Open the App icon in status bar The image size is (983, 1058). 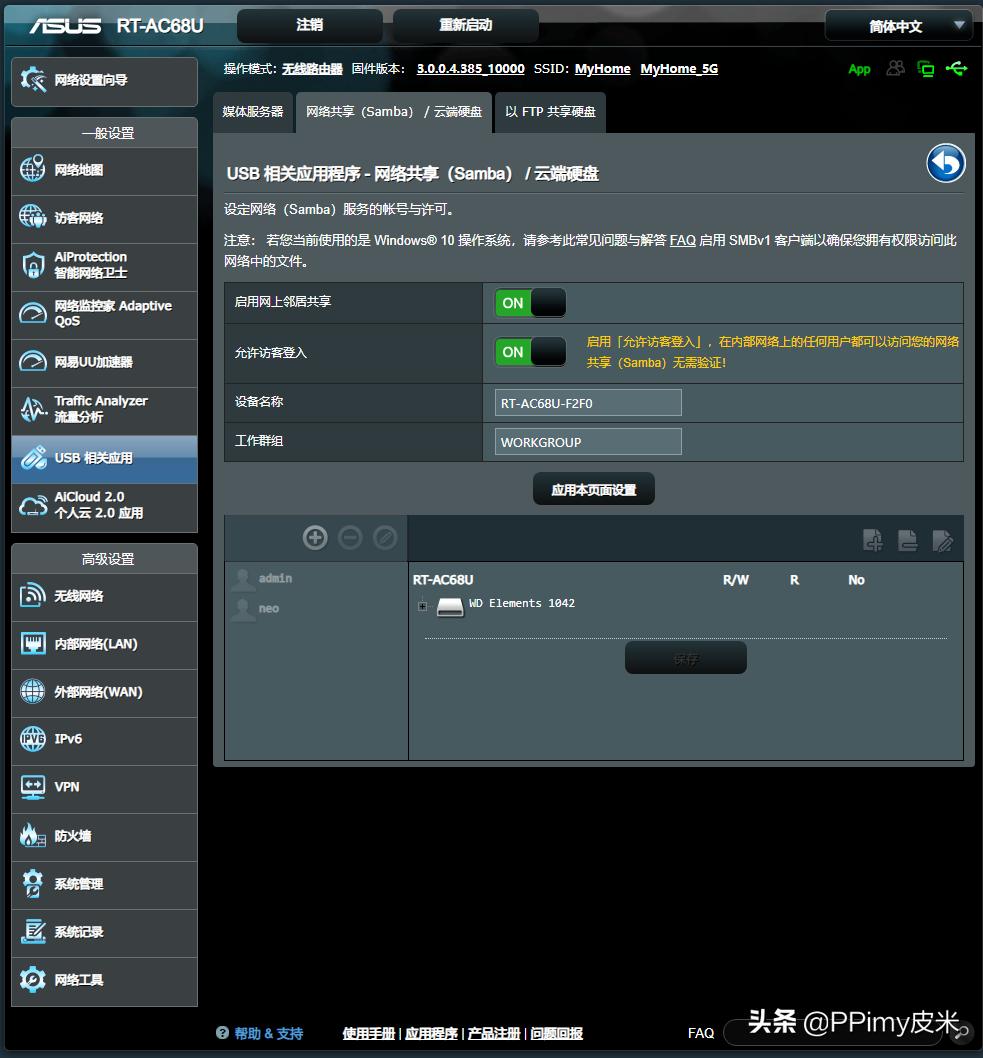(x=859, y=69)
